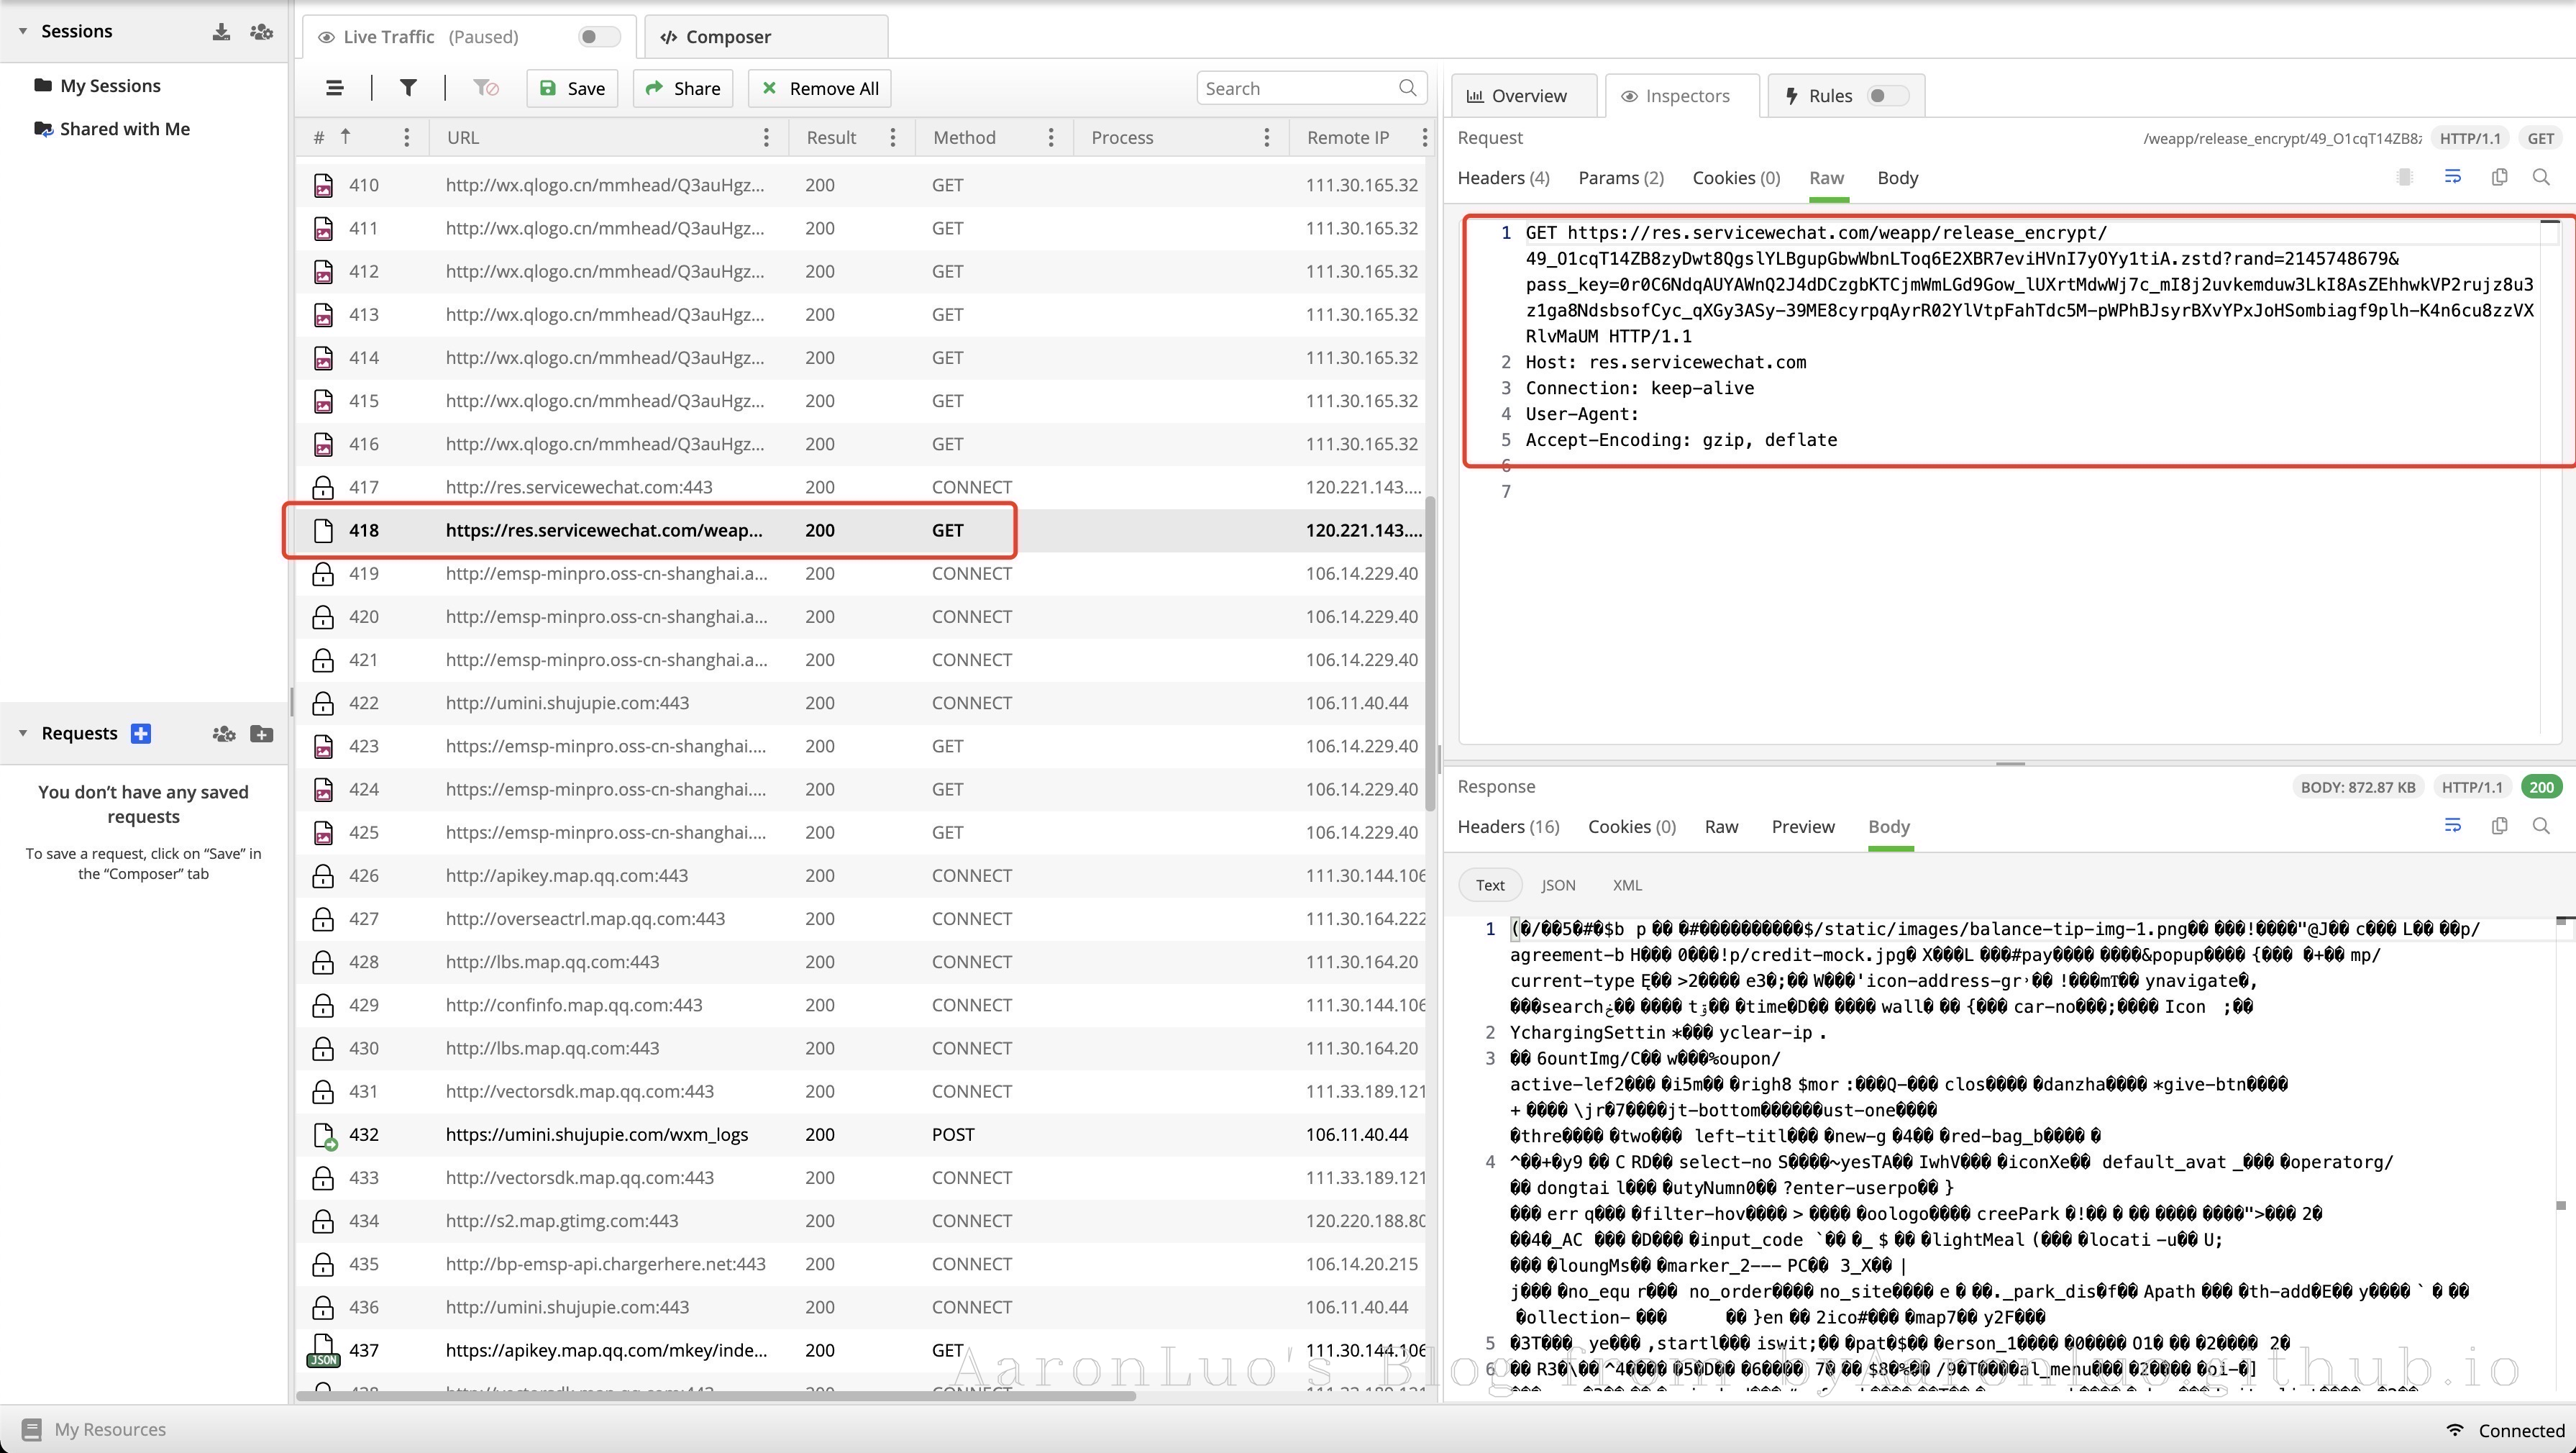Click new folder icon in Requests panel
The width and height of the screenshot is (2576, 1453).
click(261, 734)
